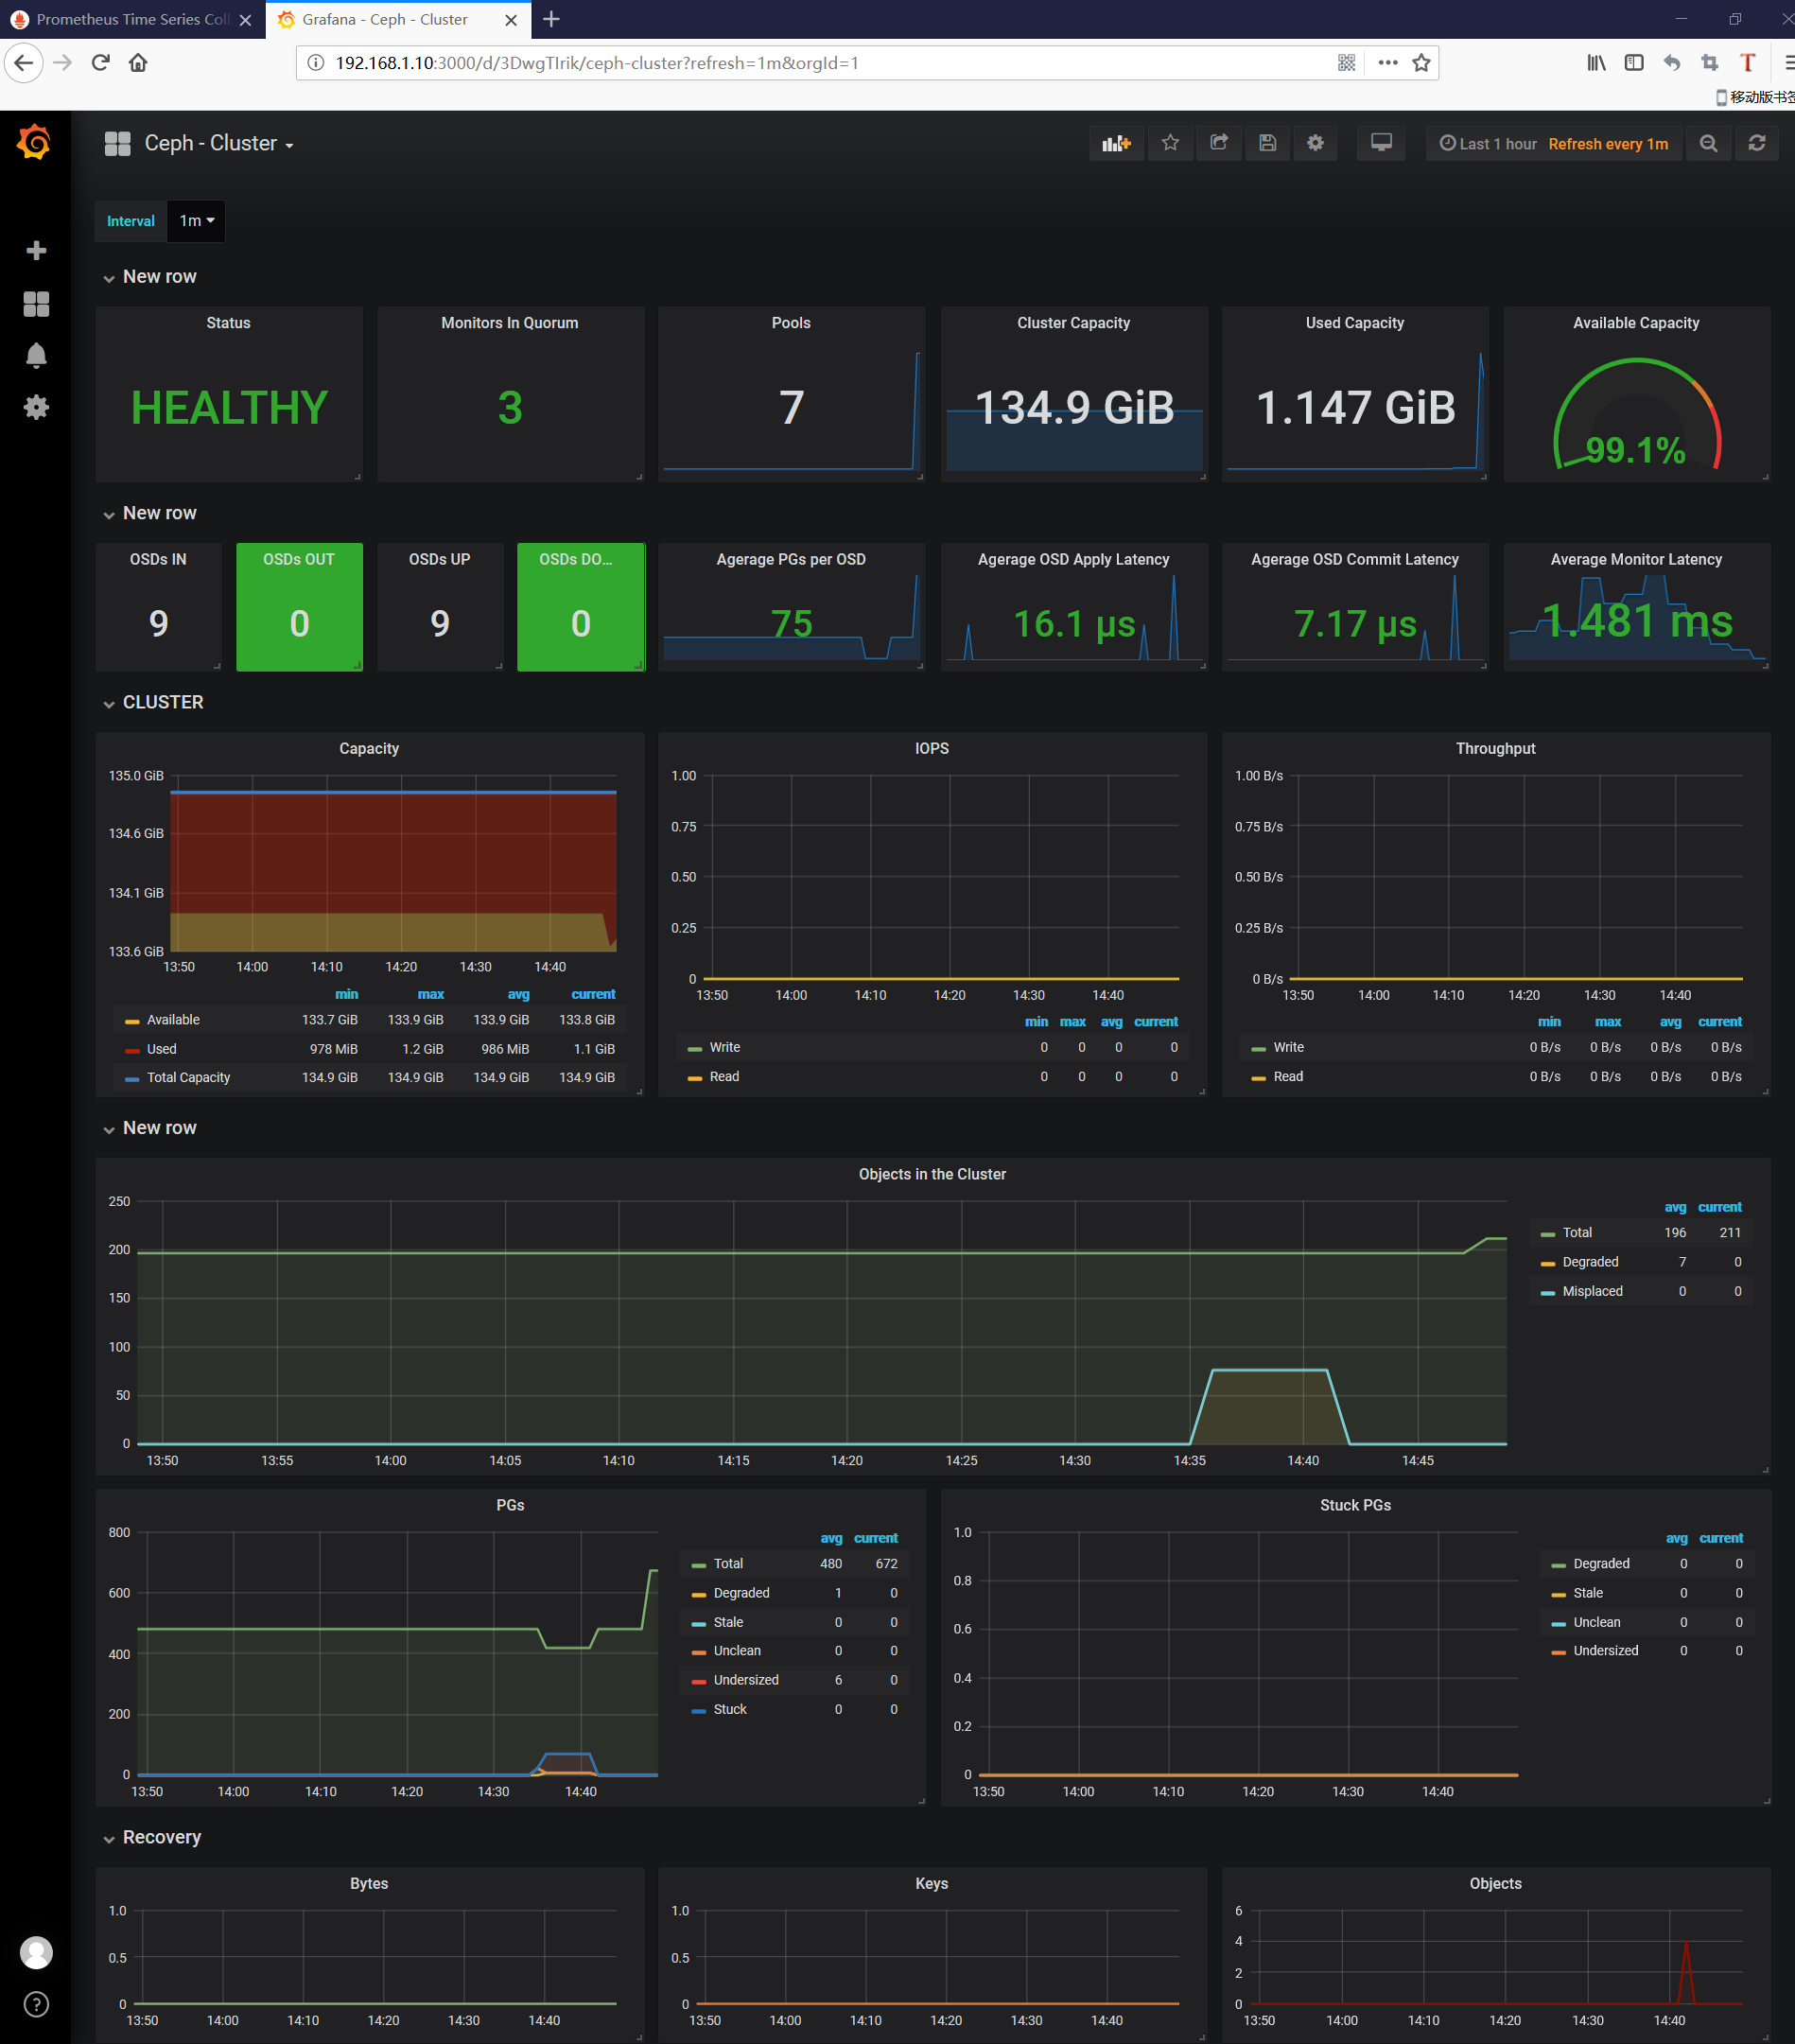Click the Objects in the Cluster panel title
1795x2044 pixels.
pos(931,1174)
